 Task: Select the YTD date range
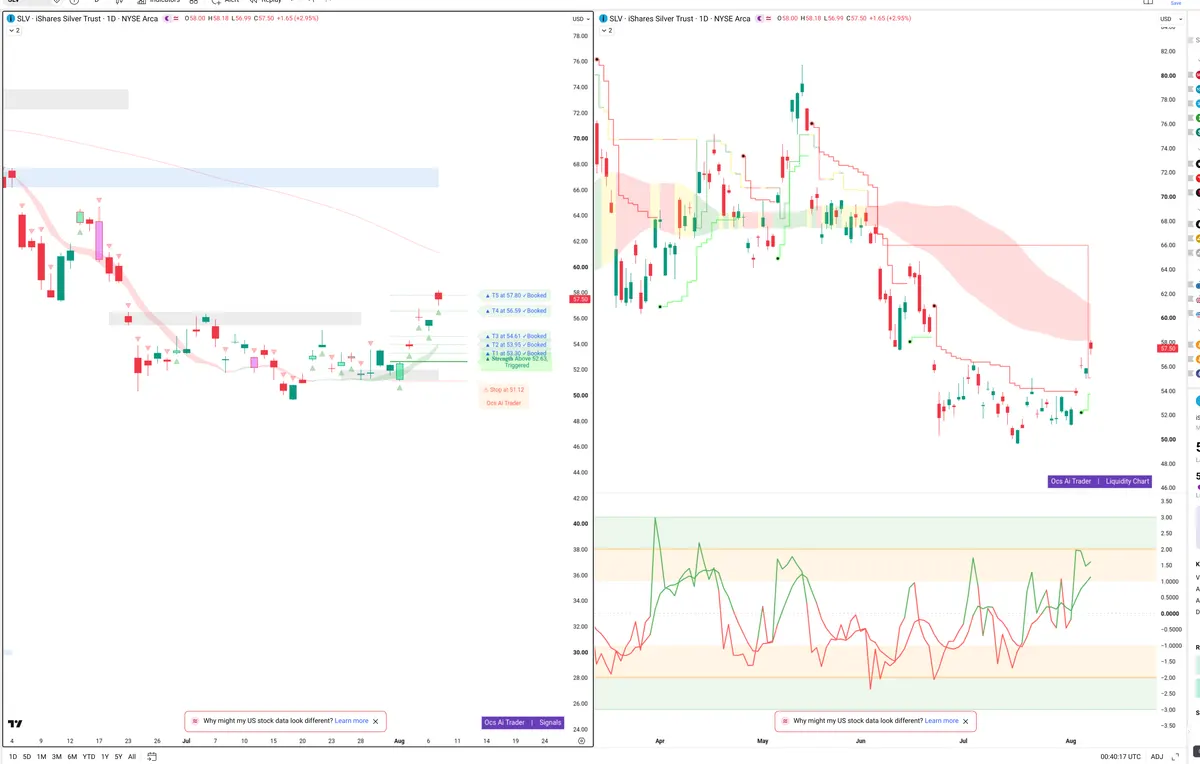pos(89,757)
